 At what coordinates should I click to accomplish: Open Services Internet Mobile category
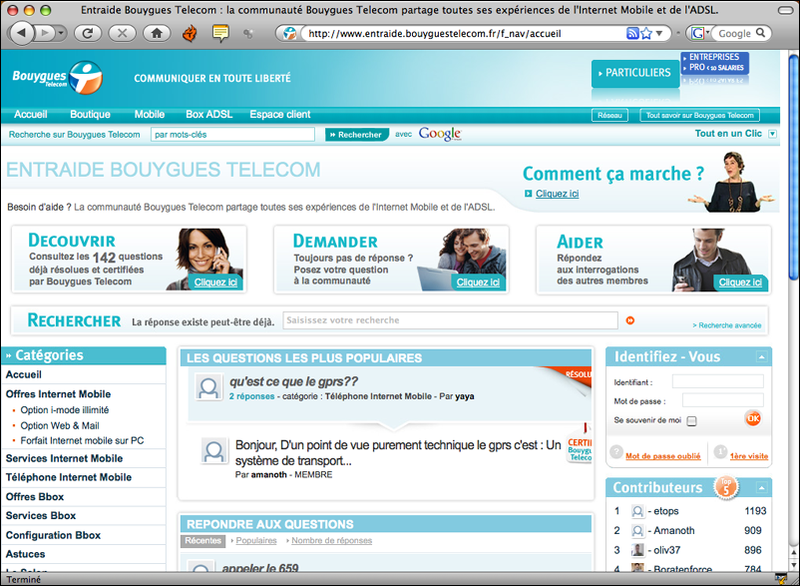pyautogui.click(x=64, y=458)
